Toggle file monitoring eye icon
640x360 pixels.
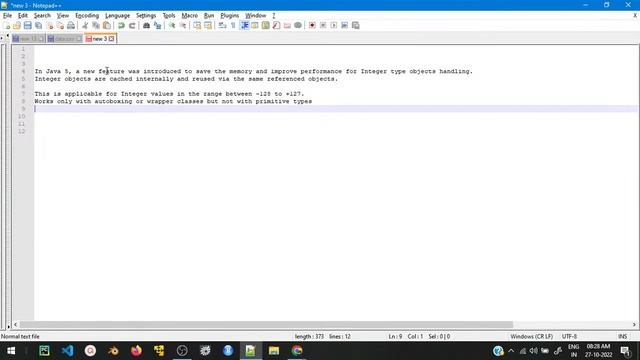point(298,25)
